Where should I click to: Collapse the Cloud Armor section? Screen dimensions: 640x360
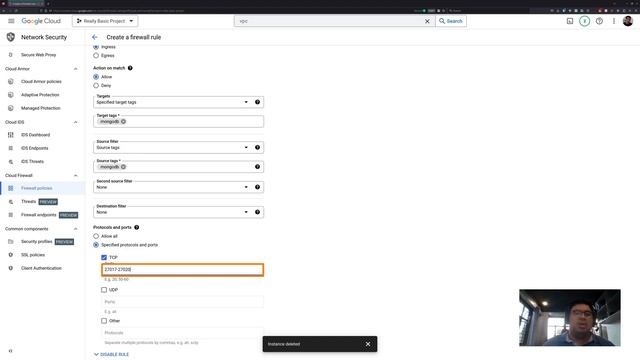point(76,69)
